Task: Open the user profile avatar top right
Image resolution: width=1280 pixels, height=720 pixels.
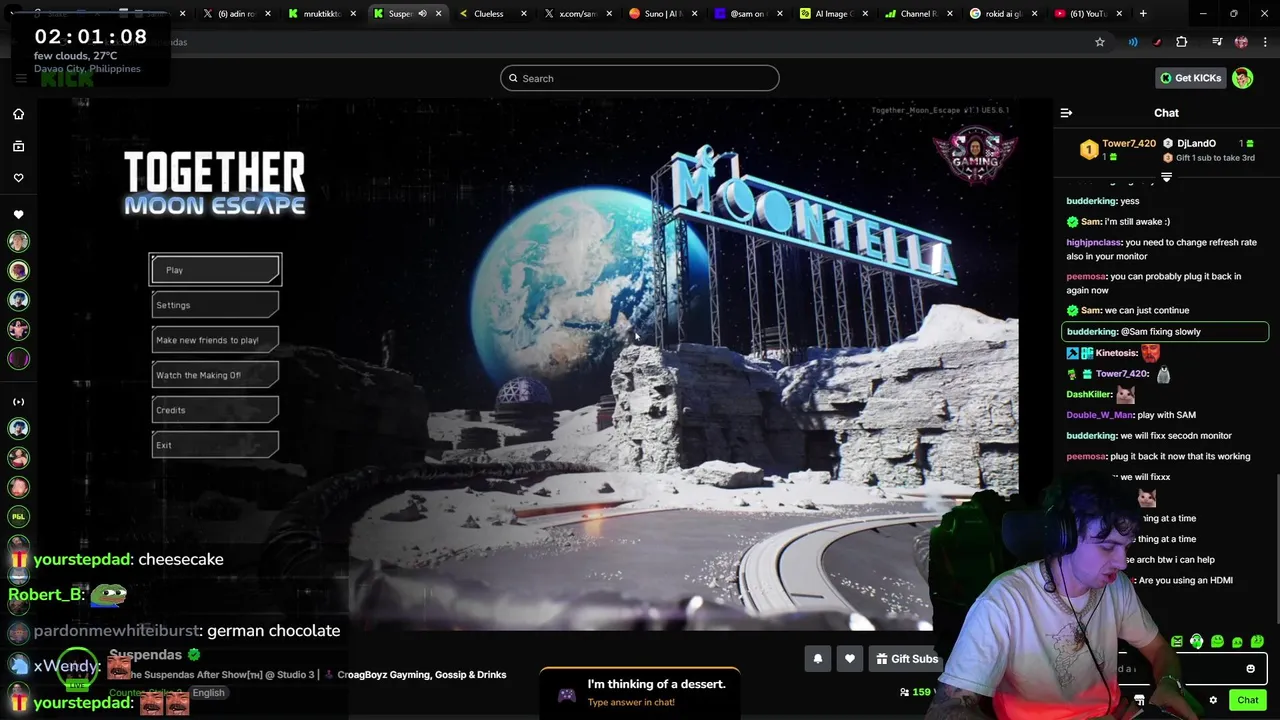Action: pos(1243,78)
